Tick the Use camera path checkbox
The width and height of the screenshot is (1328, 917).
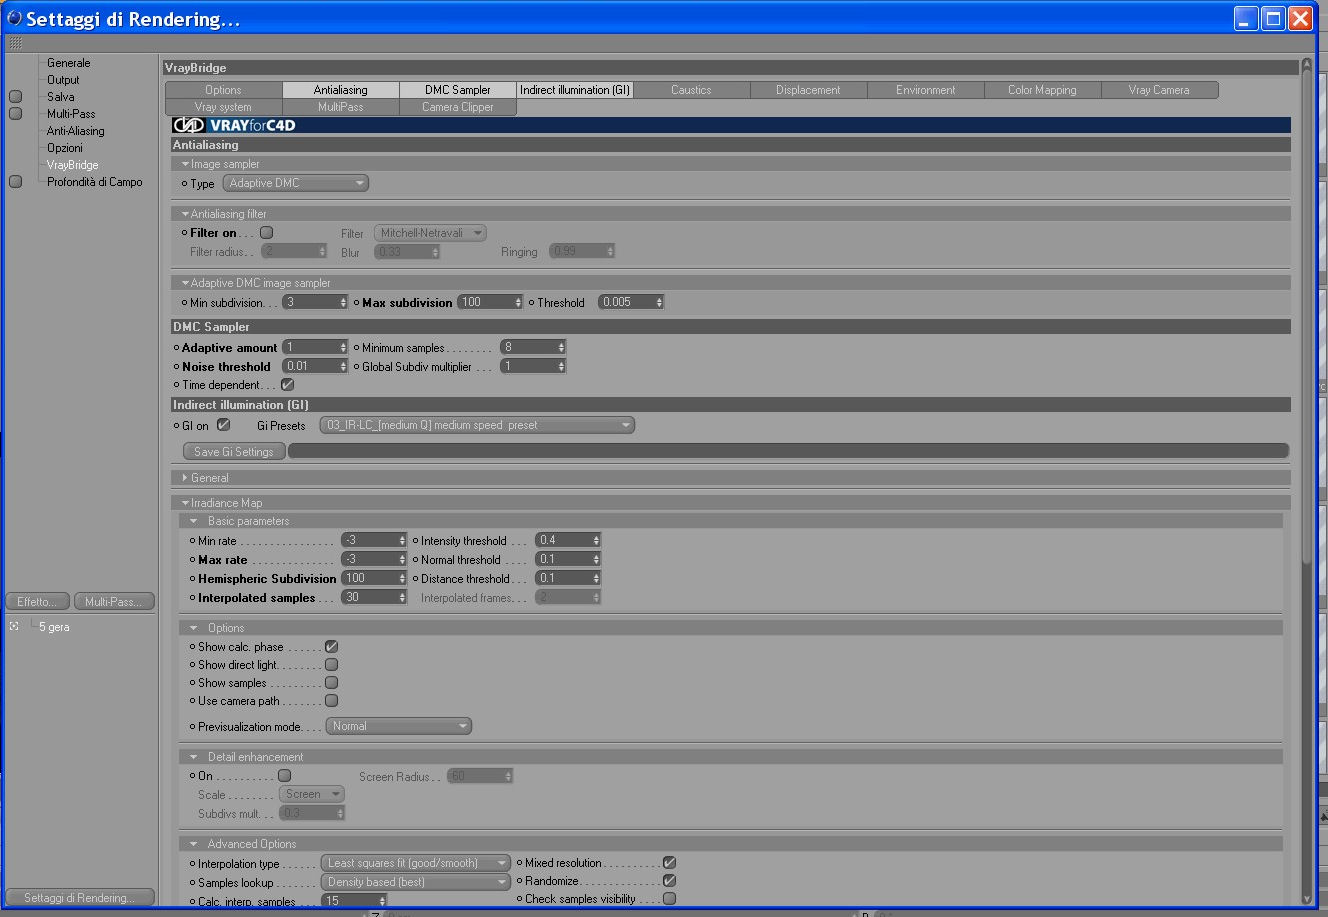tap(332, 701)
